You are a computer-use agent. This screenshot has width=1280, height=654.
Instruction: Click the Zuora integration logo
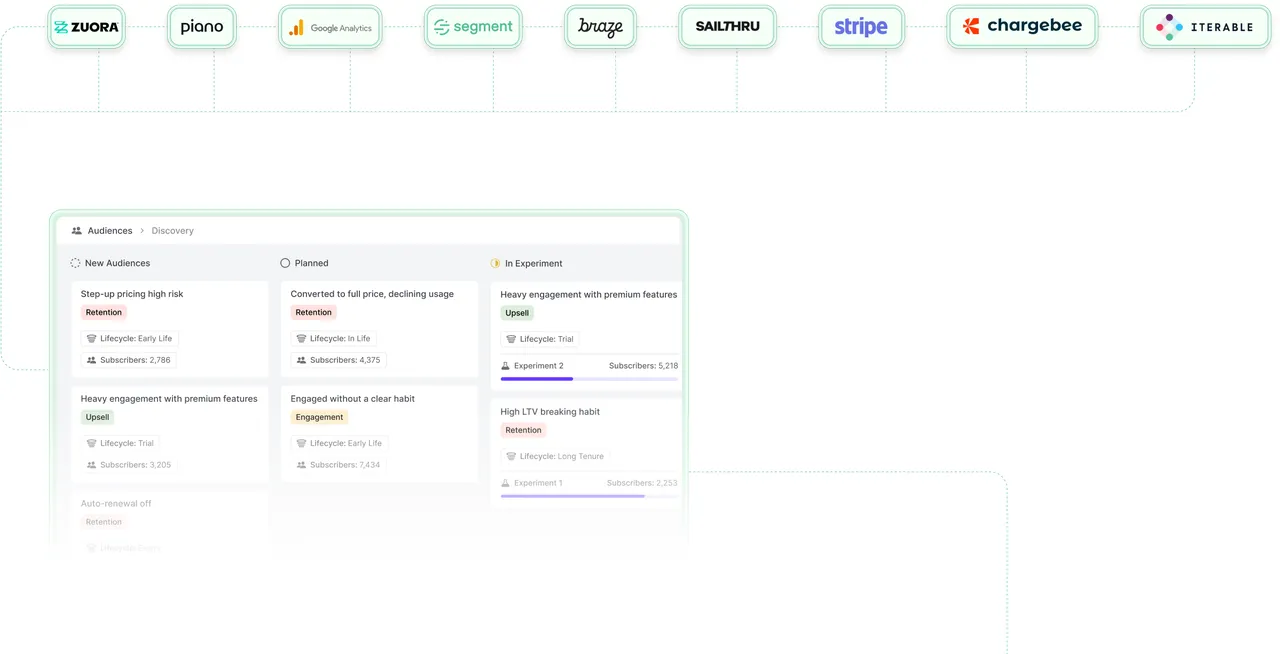(87, 27)
